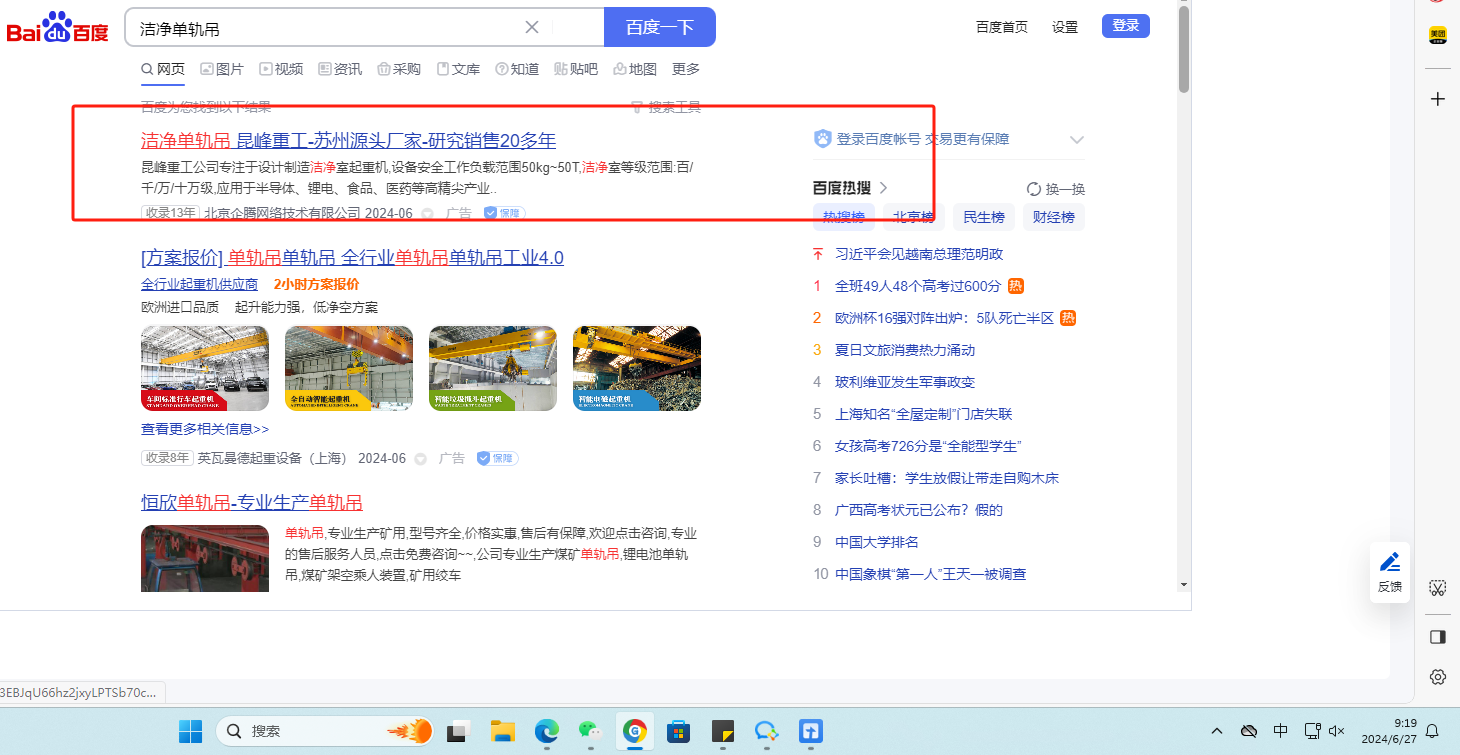Click the Baidu logo
1460x755 pixels.
(58, 28)
